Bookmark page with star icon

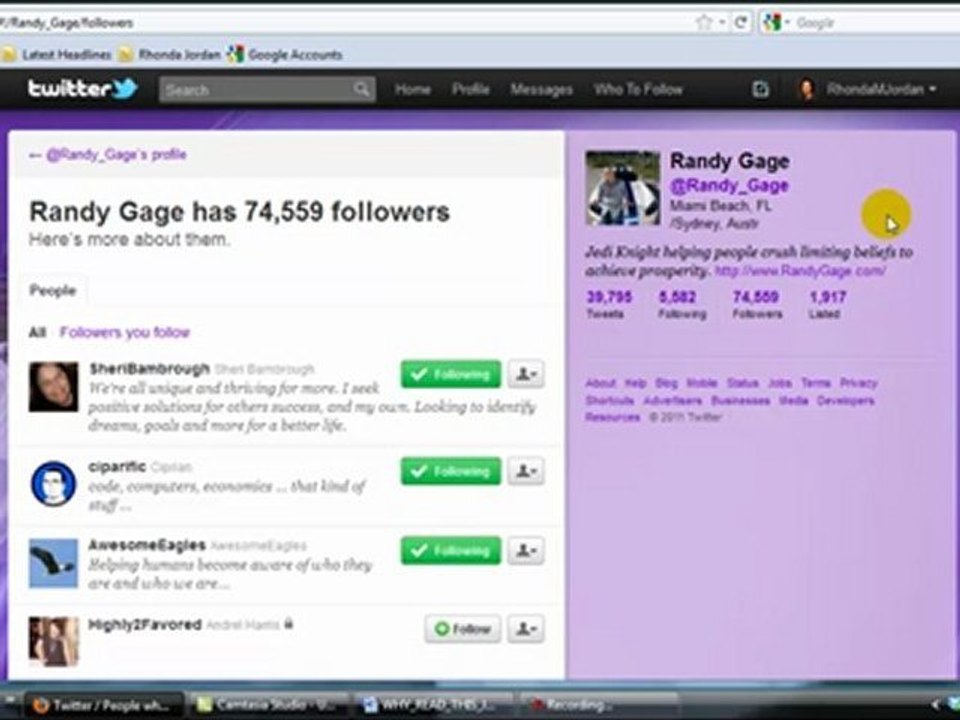click(704, 23)
